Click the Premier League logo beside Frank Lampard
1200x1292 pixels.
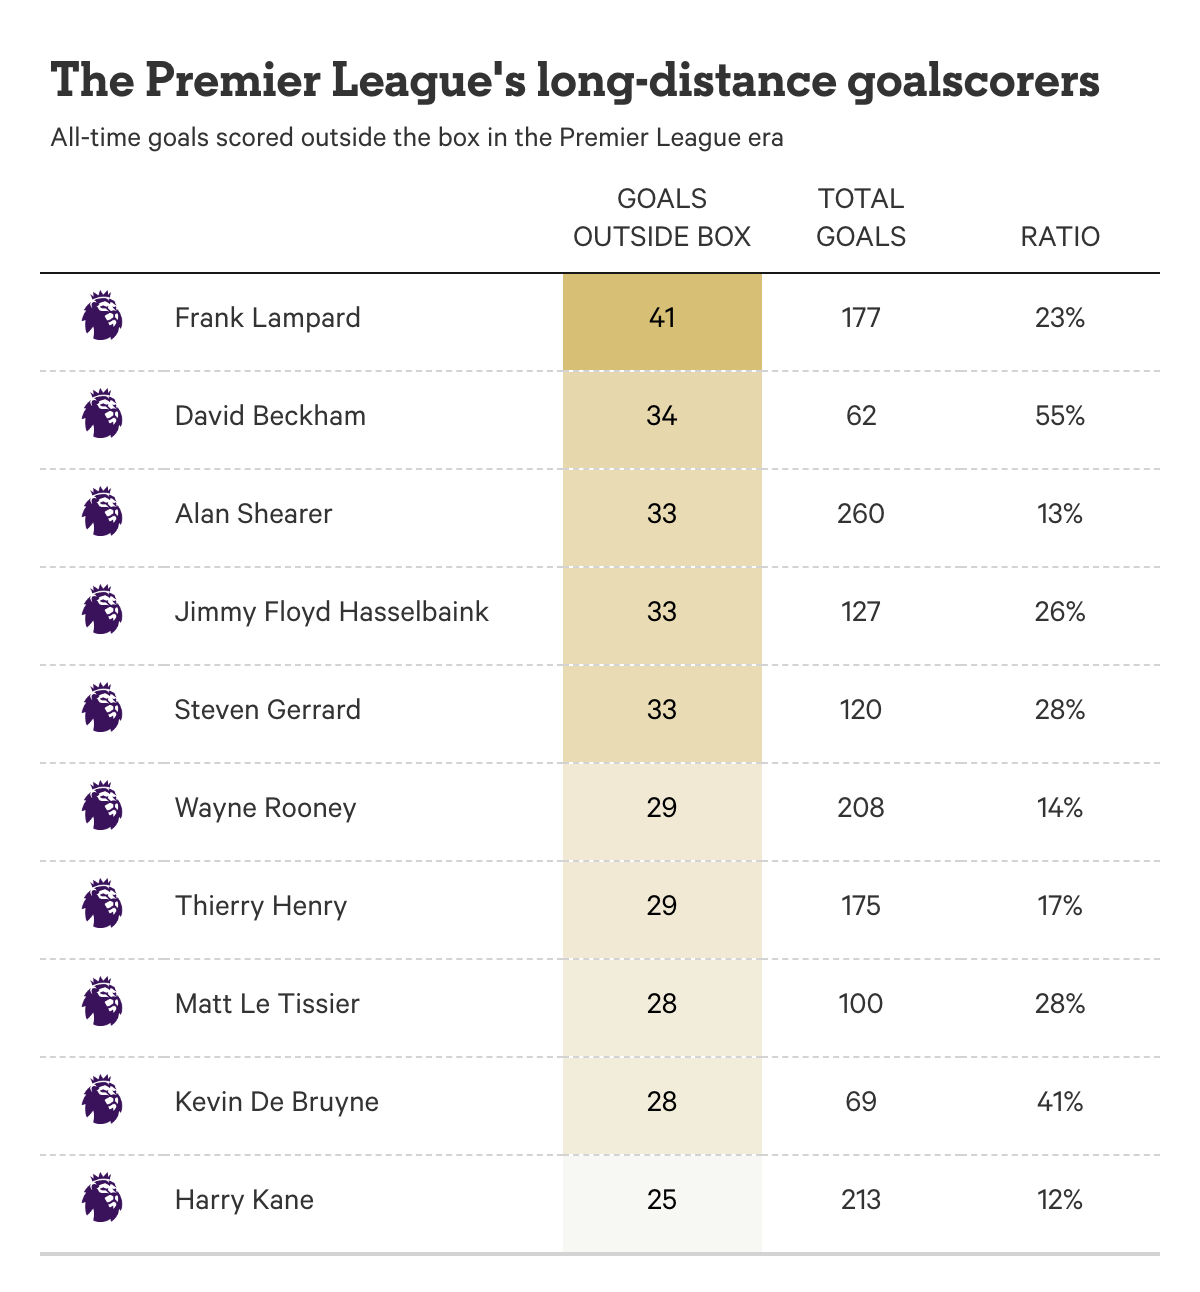tap(102, 316)
